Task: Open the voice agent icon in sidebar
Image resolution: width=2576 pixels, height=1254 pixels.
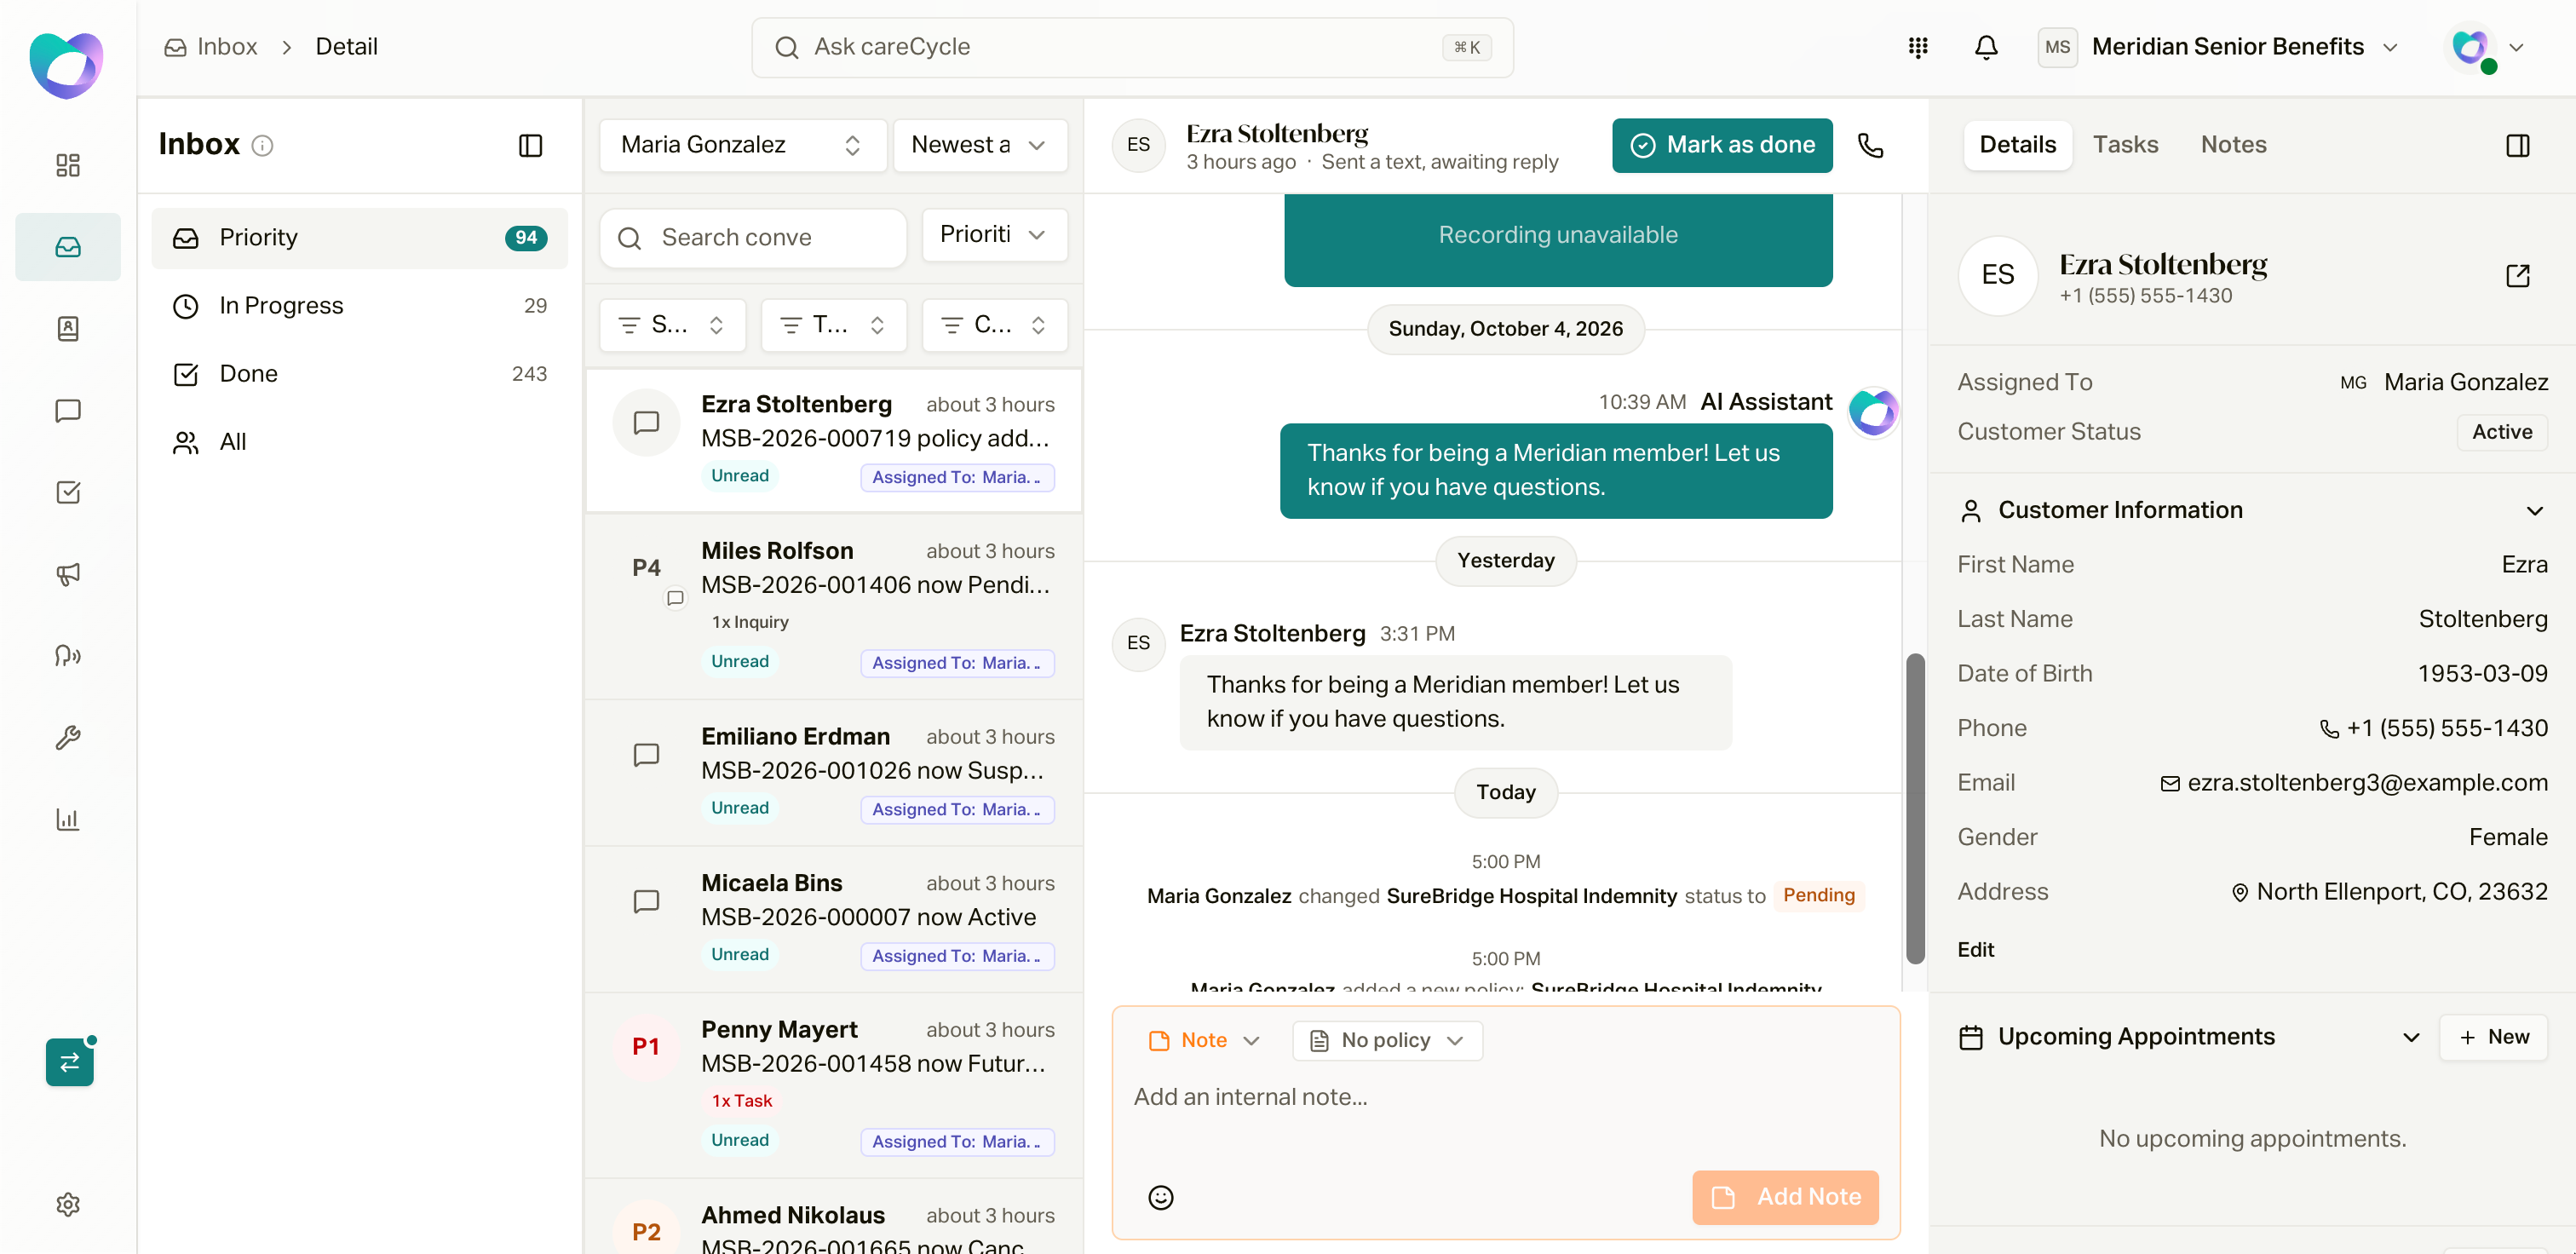Action: click(x=67, y=656)
